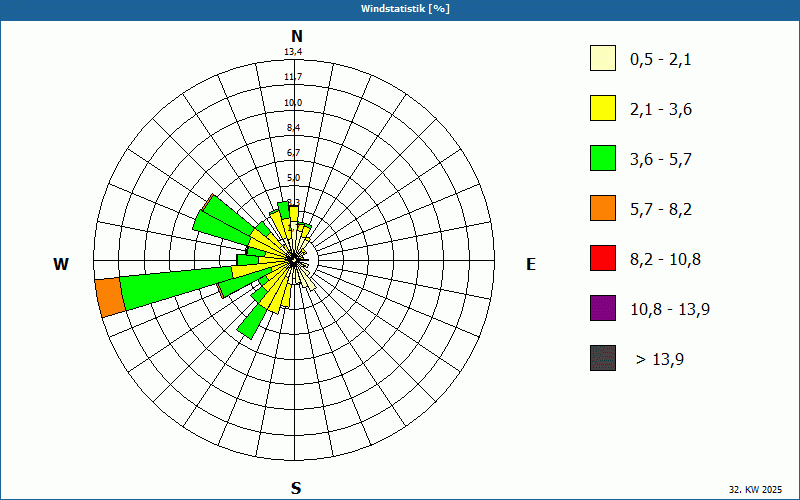Click the E compass label
800x500 pixels.
[531, 264]
